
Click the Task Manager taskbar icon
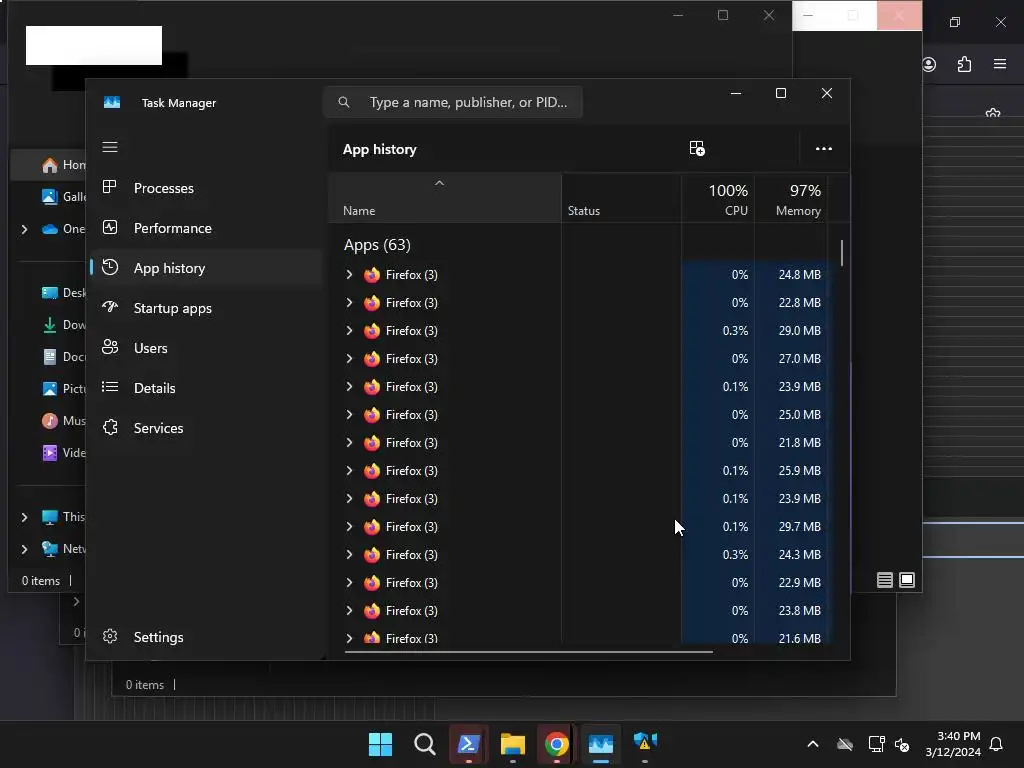point(601,744)
